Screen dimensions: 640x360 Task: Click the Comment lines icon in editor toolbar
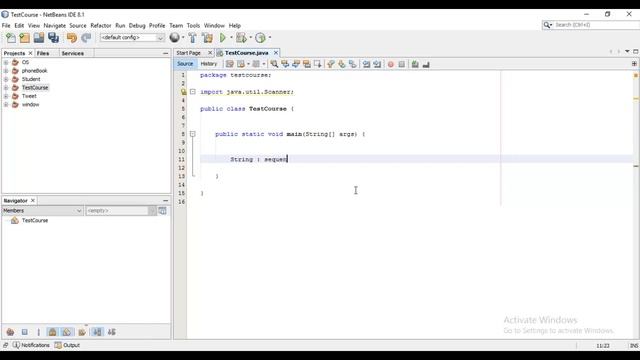coord(415,64)
